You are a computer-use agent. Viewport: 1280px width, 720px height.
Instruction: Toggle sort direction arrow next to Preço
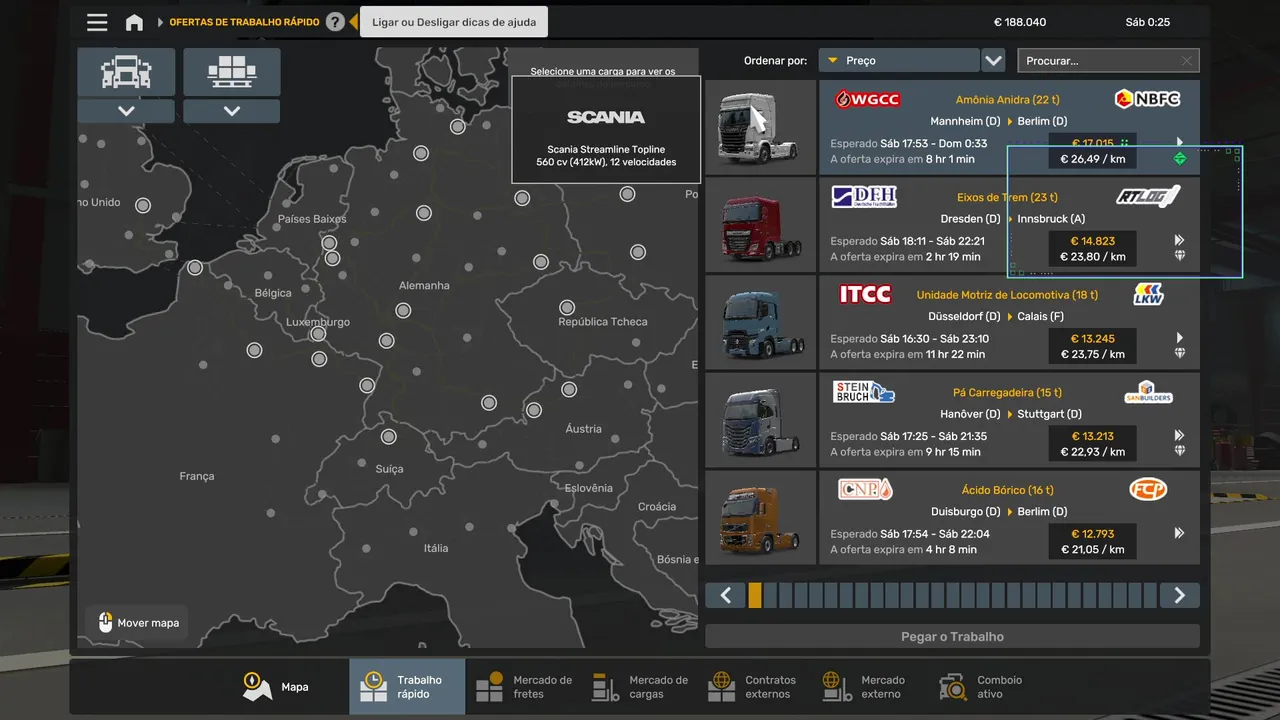pos(993,61)
